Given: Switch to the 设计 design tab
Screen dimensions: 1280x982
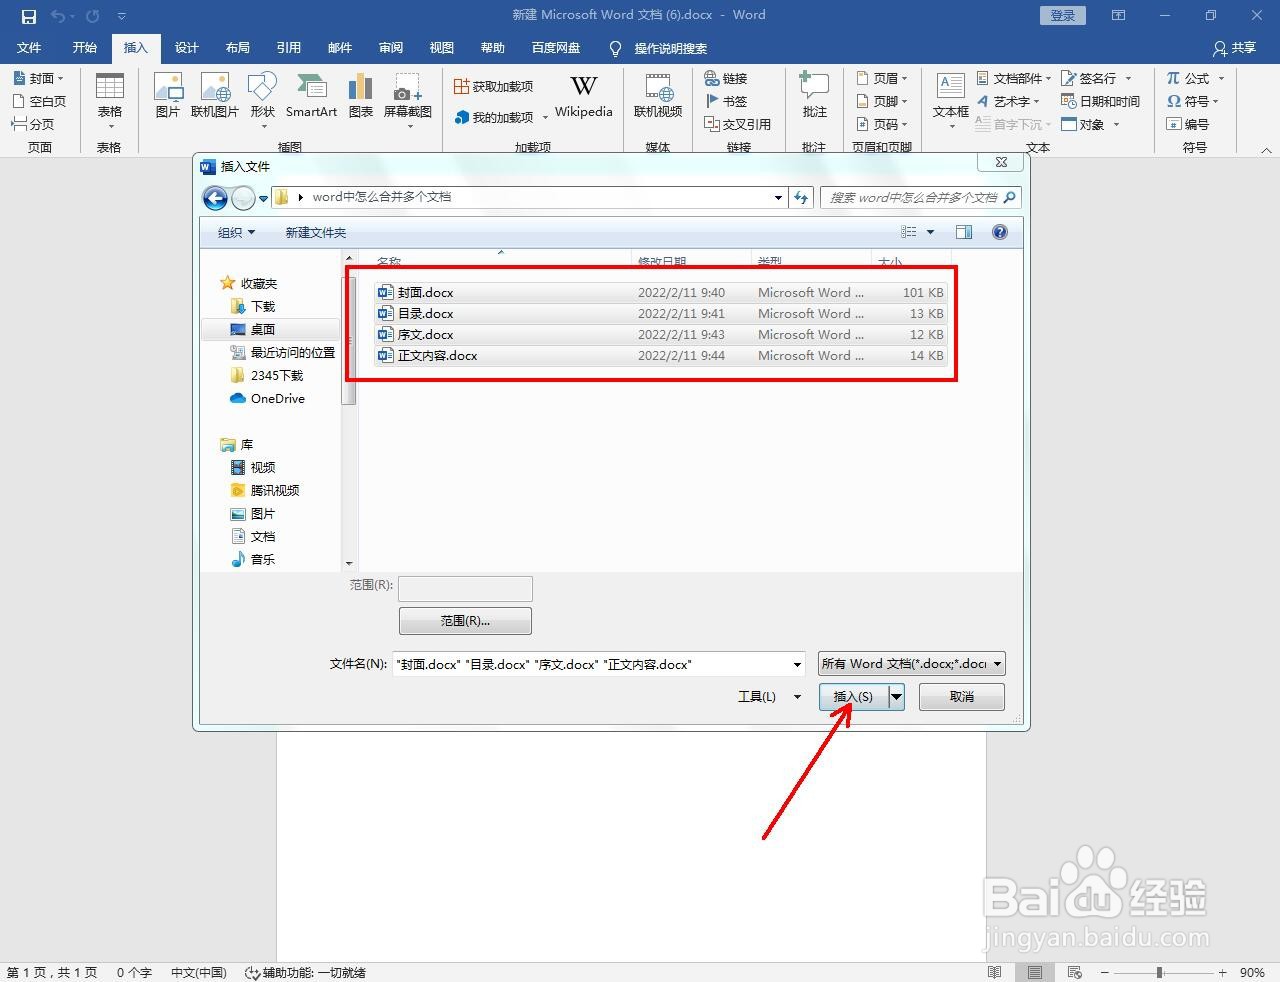Looking at the screenshot, I should click(x=186, y=48).
